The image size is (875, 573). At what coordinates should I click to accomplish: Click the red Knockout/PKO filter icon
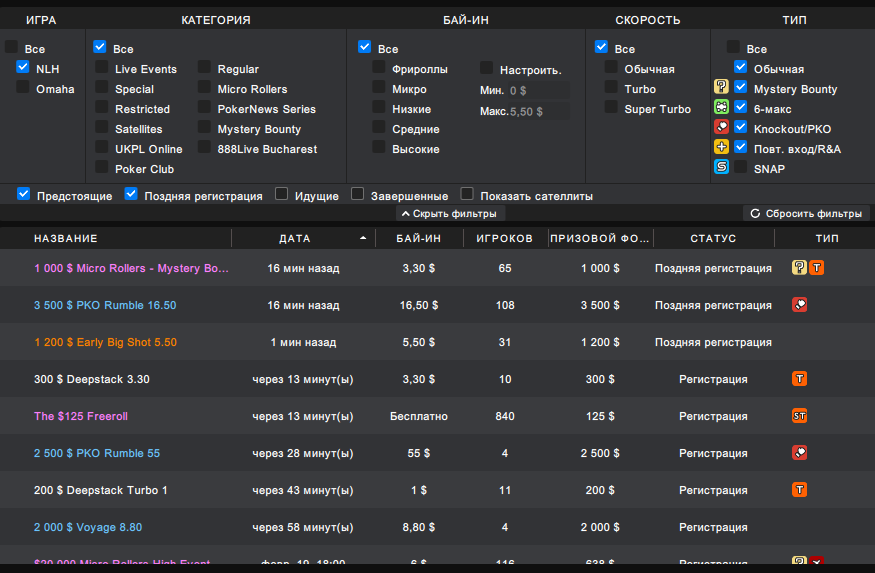click(x=721, y=128)
